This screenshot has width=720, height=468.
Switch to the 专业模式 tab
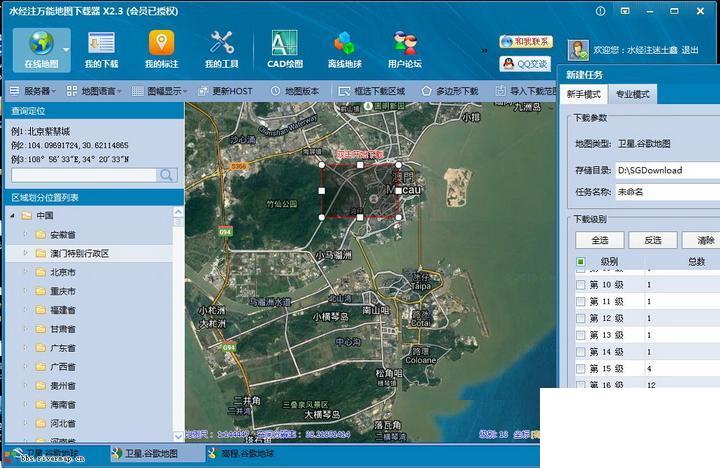tap(632, 94)
